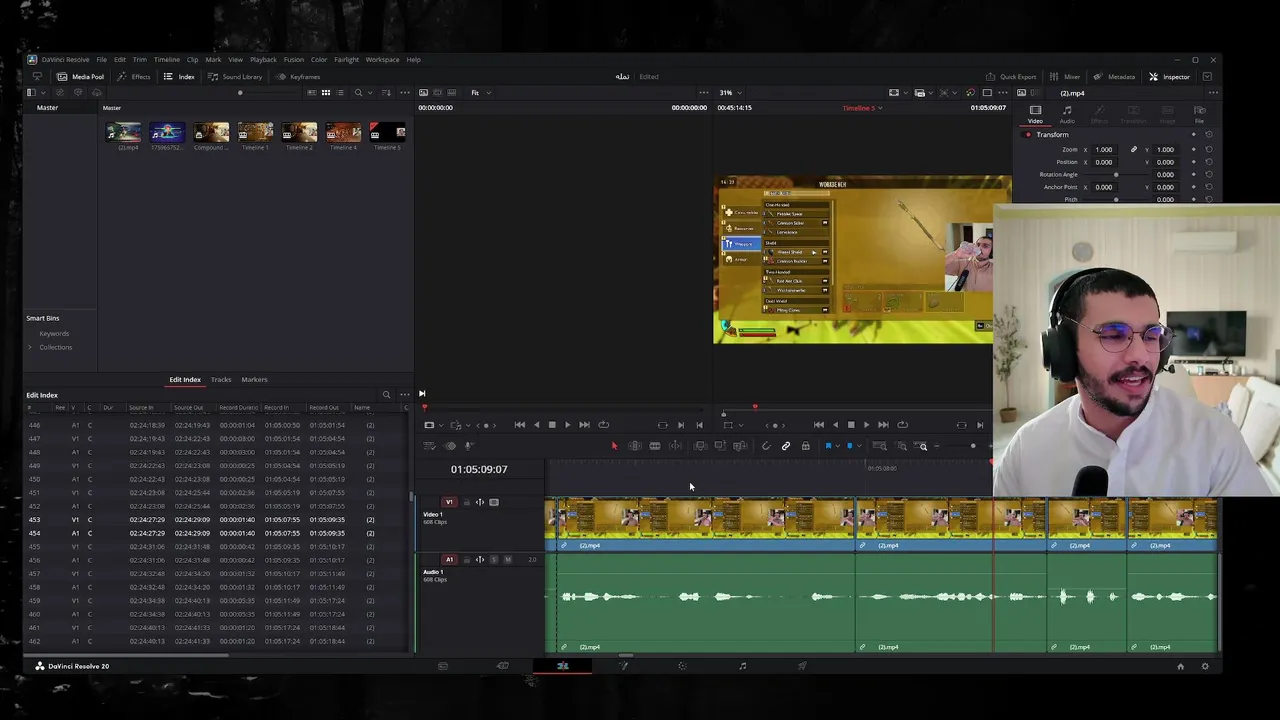Image resolution: width=1280 pixels, height=720 pixels.
Task: Open flag color dropdown arrow
Action: point(838,446)
